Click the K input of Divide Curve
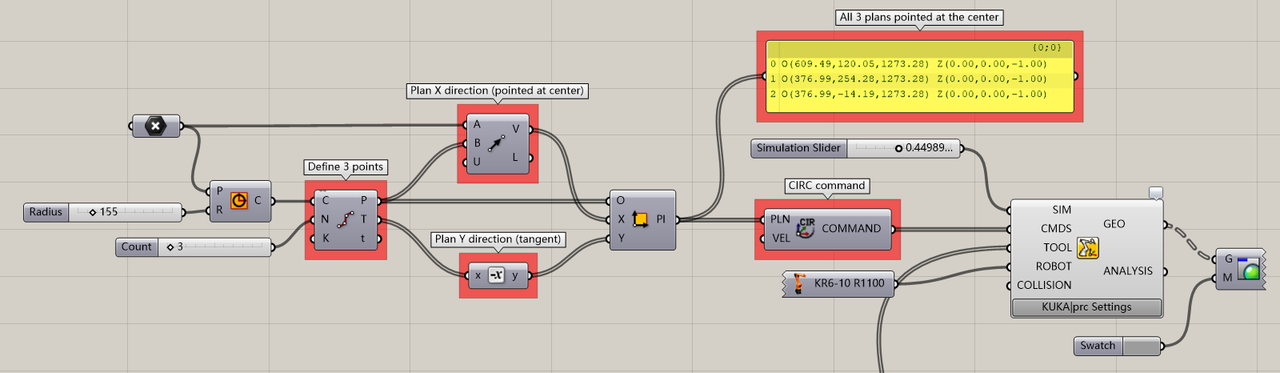 326,239
